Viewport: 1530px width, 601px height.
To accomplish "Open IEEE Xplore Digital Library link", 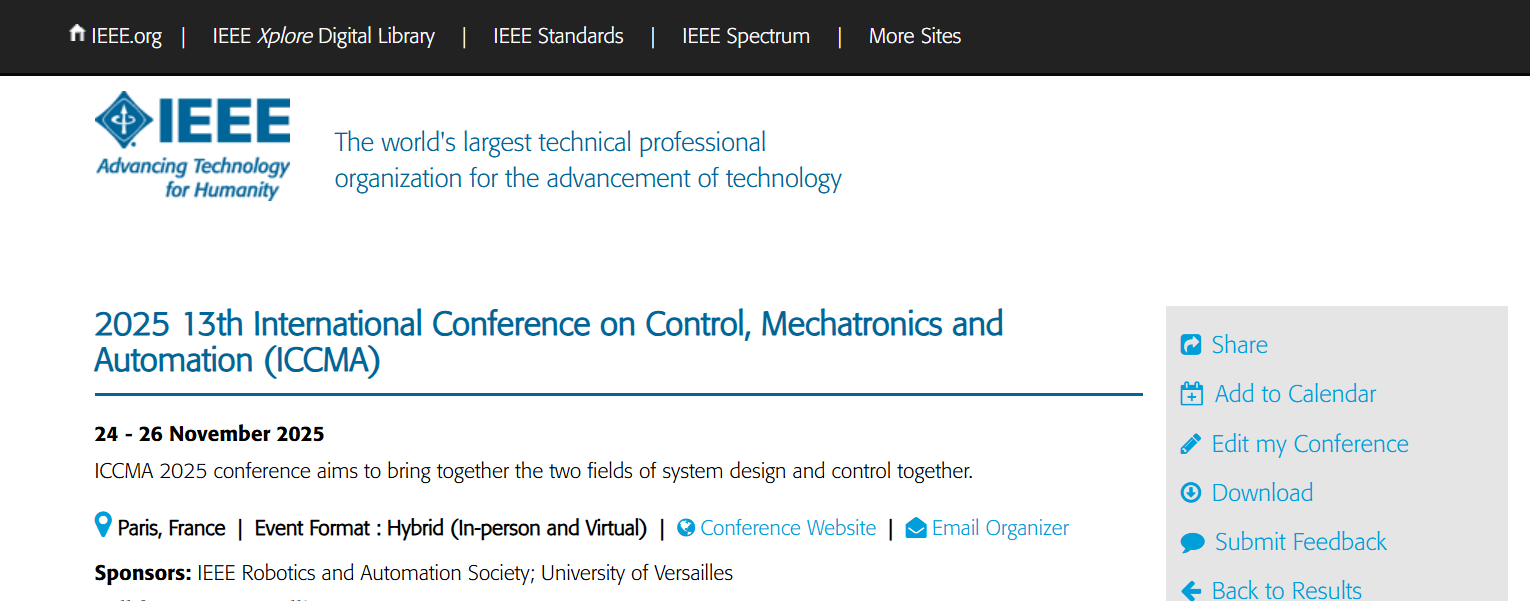I will pos(324,36).
